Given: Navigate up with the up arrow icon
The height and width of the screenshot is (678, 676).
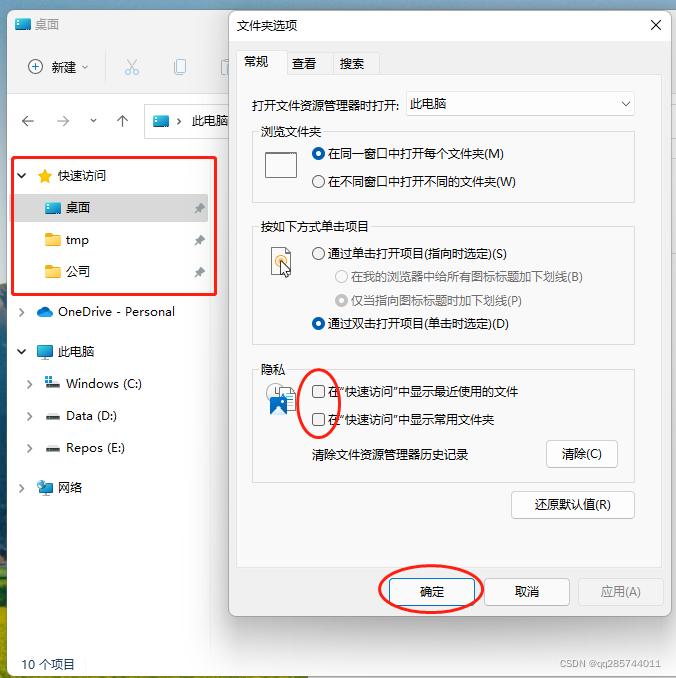Looking at the screenshot, I should pyautogui.click(x=122, y=121).
